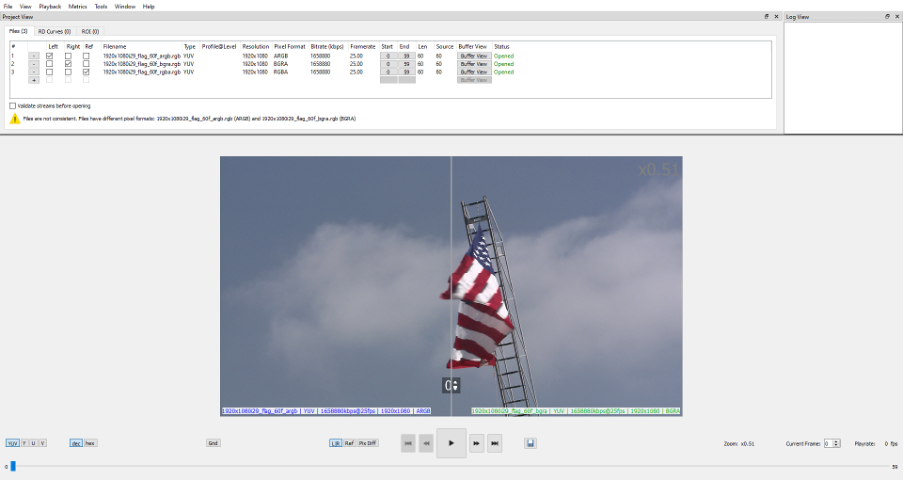Jump to the last frame

[x=495, y=443]
